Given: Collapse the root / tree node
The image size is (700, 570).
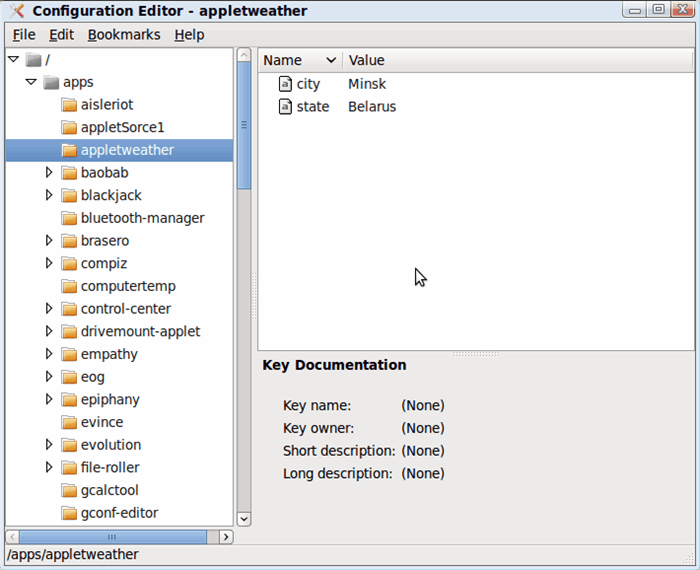Looking at the screenshot, I should (x=13, y=59).
